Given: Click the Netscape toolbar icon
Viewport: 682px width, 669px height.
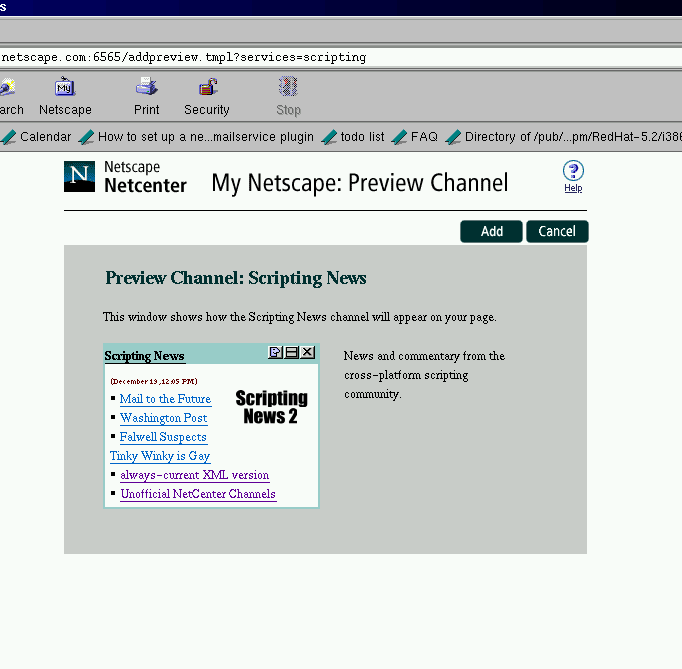Looking at the screenshot, I should [x=65, y=88].
